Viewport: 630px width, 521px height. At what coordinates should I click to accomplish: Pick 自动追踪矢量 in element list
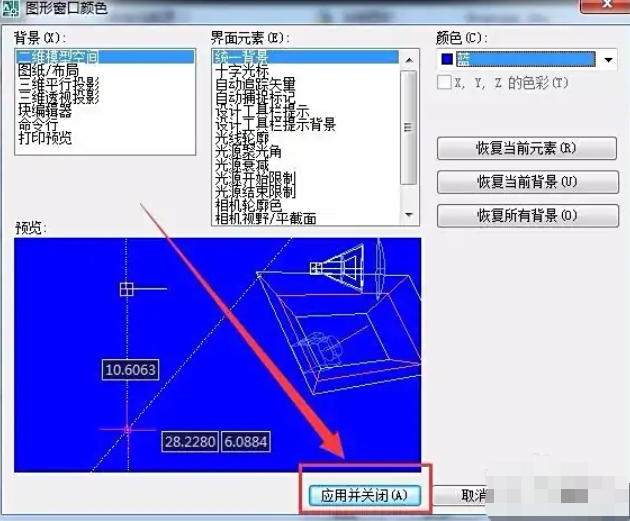click(255, 84)
